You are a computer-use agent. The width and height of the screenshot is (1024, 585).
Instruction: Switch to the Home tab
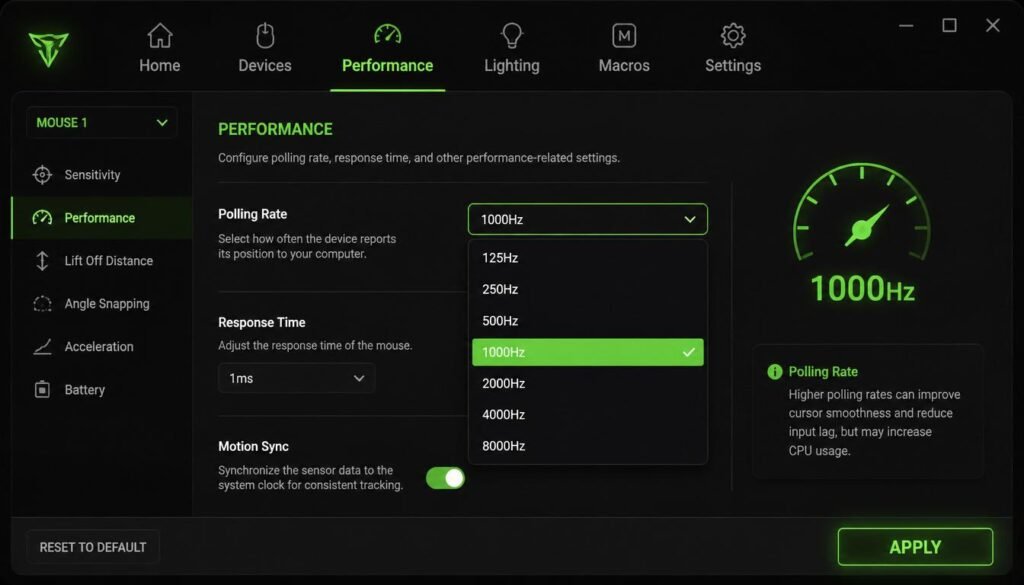(x=159, y=49)
